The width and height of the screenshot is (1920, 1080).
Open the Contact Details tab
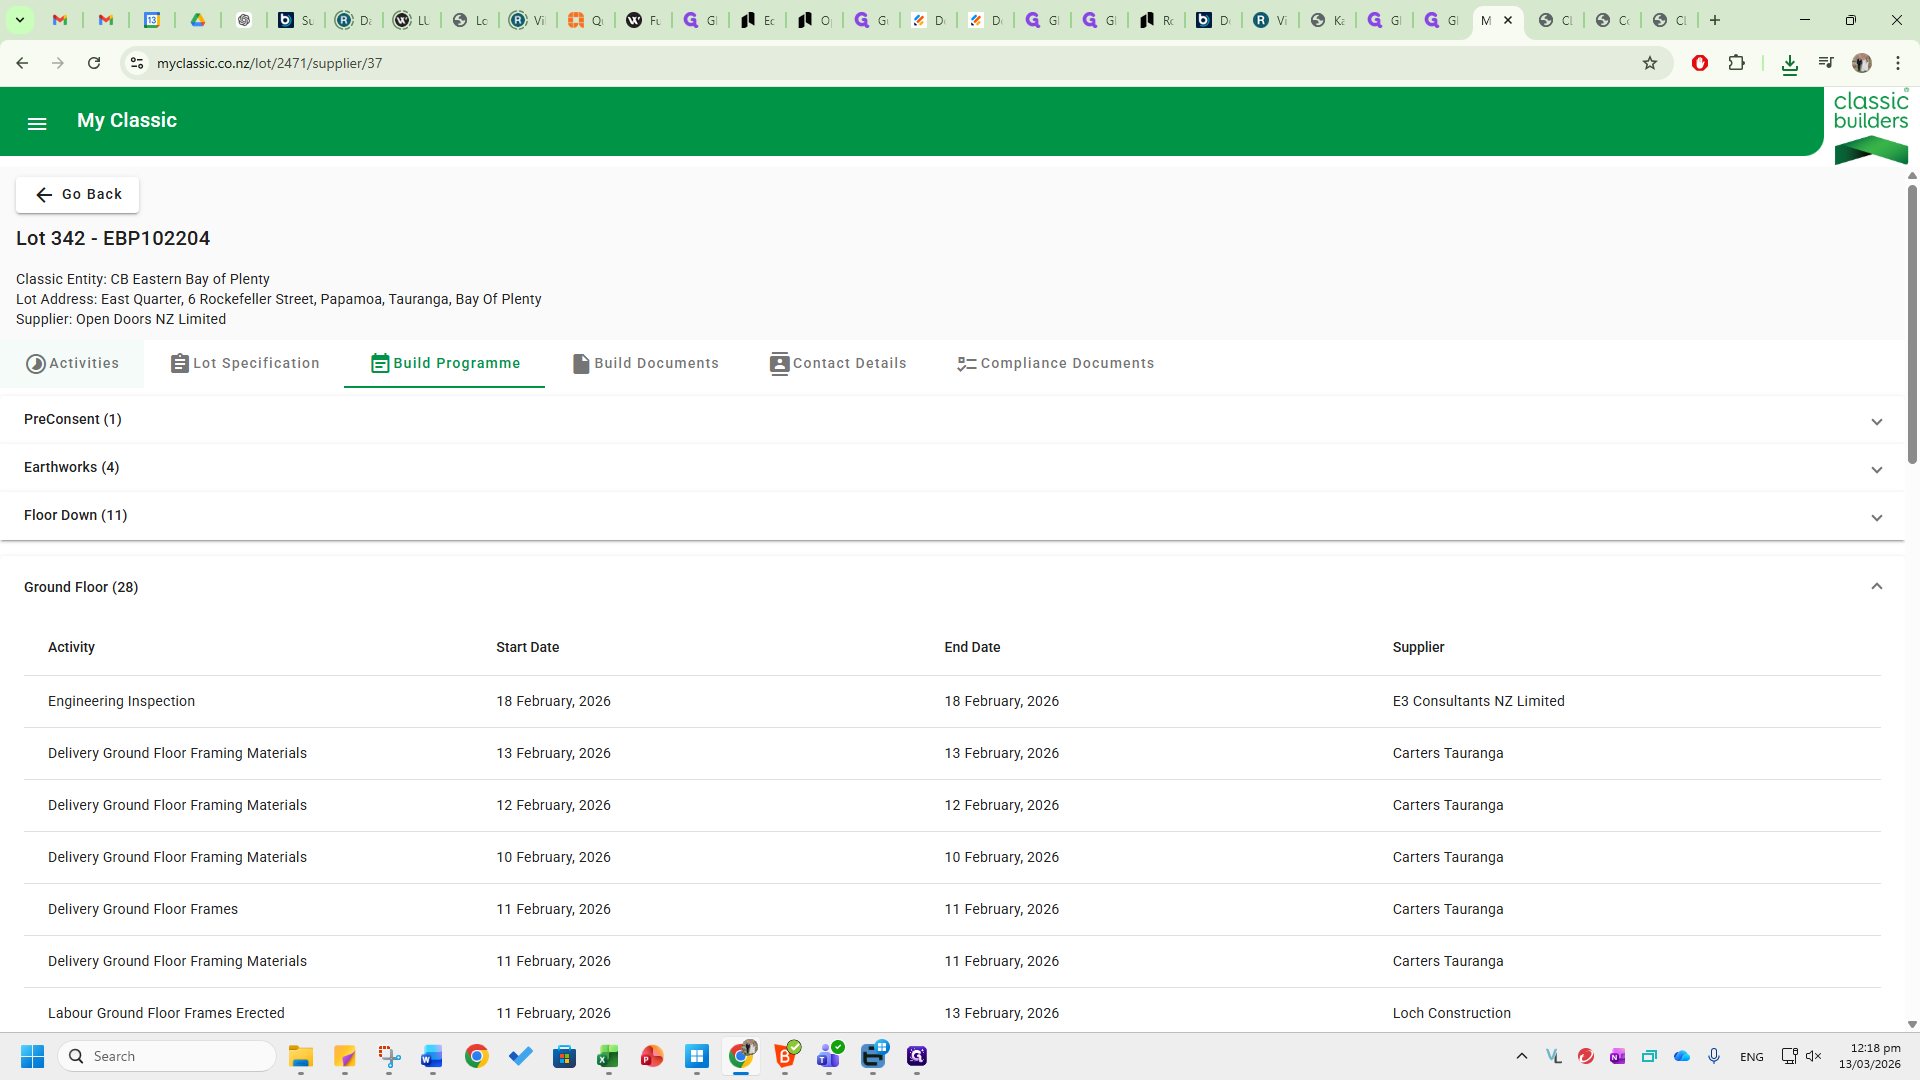click(x=838, y=364)
